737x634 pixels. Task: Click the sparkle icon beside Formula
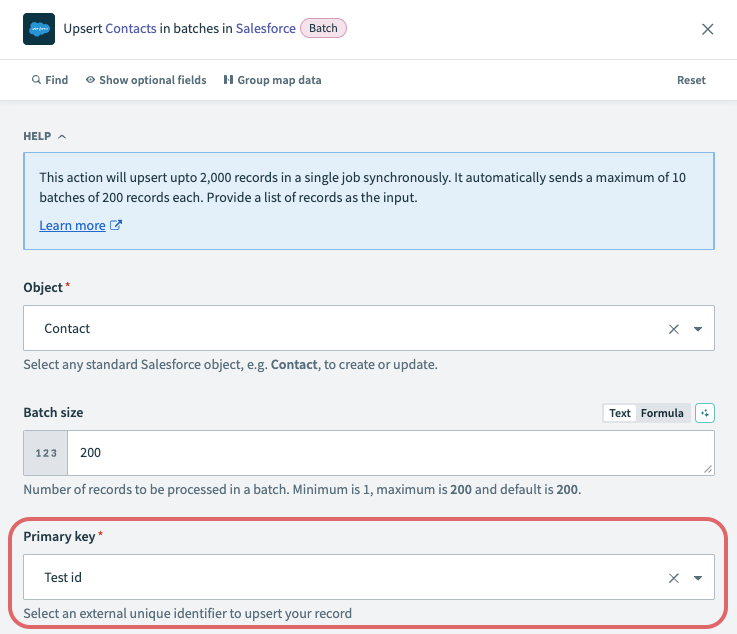tap(705, 413)
